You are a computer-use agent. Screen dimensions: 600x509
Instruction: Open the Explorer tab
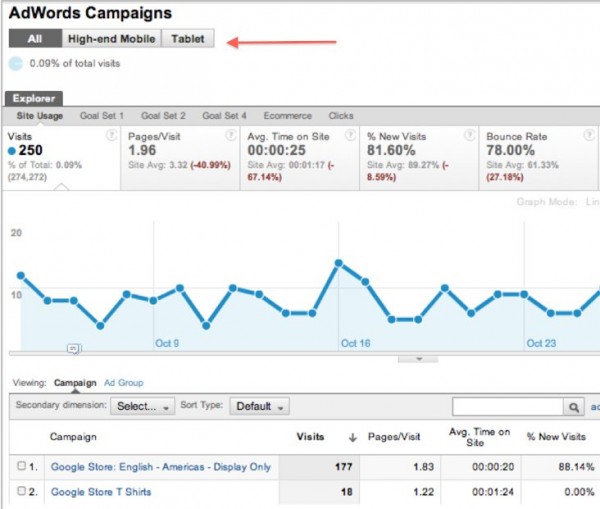tap(34, 98)
